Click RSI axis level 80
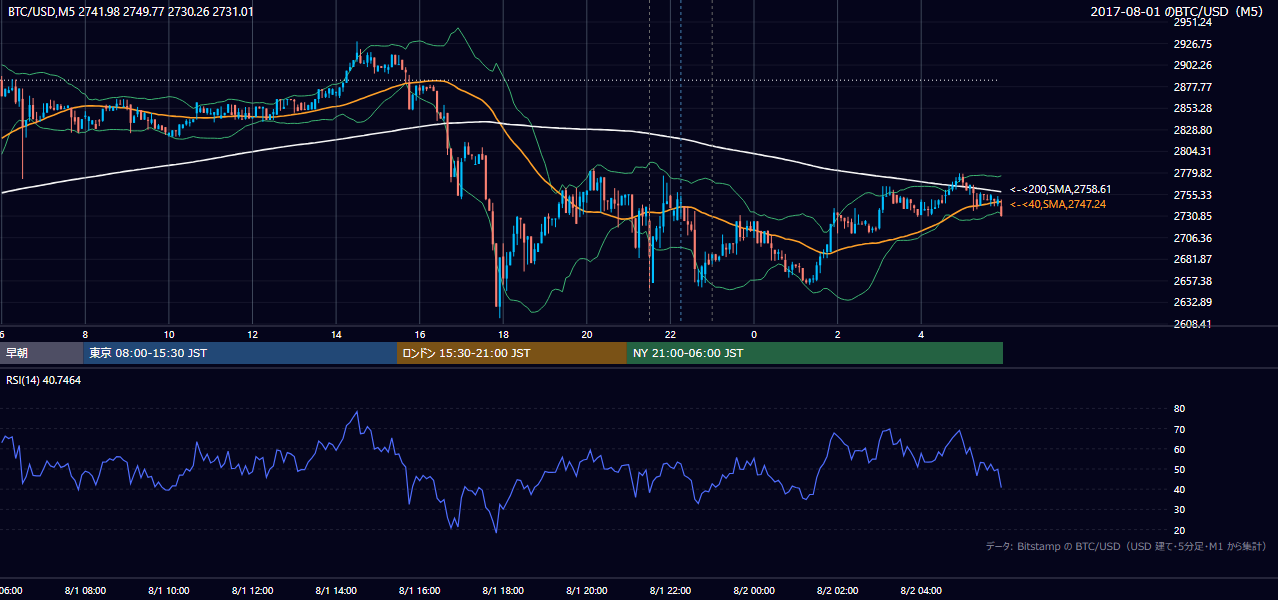The image size is (1278, 600). pyautogui.click(x=1179, y=409)
